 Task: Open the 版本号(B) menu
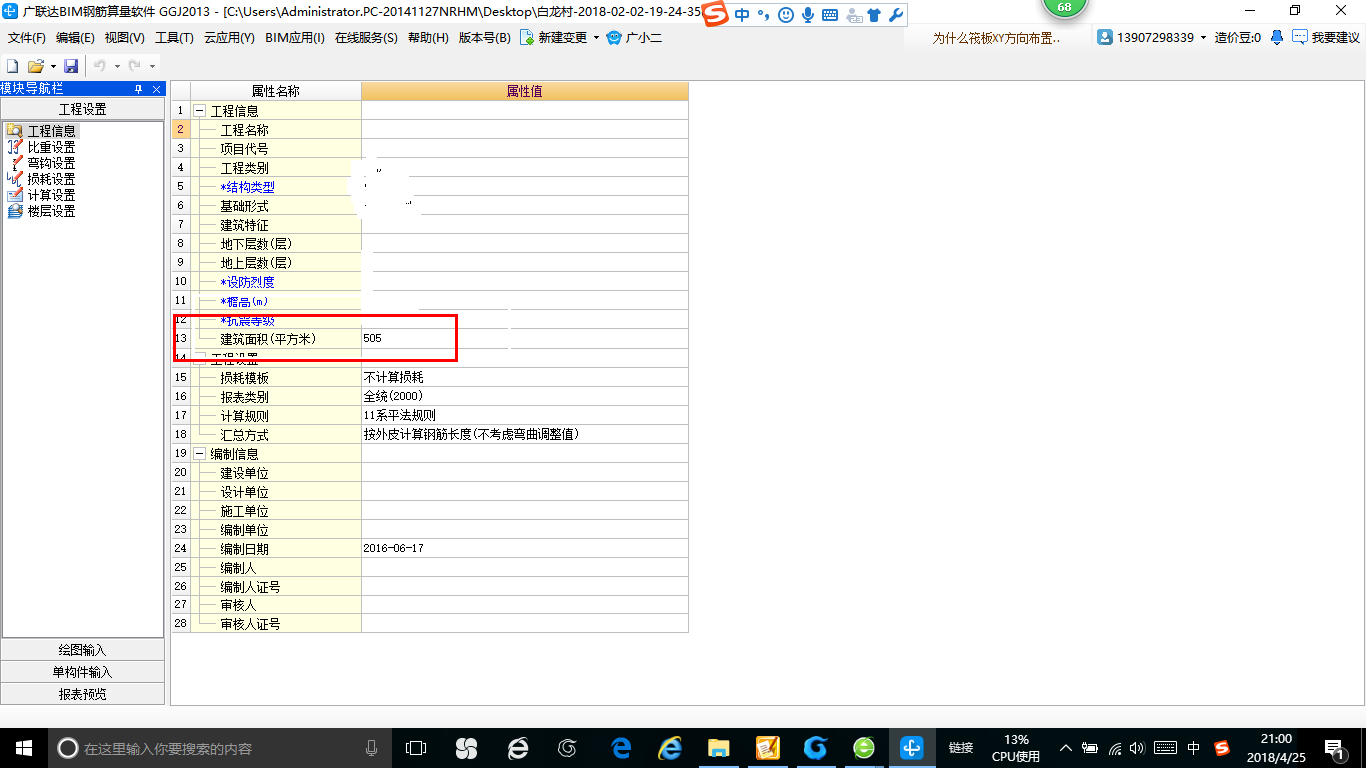(x=484, y=38)
